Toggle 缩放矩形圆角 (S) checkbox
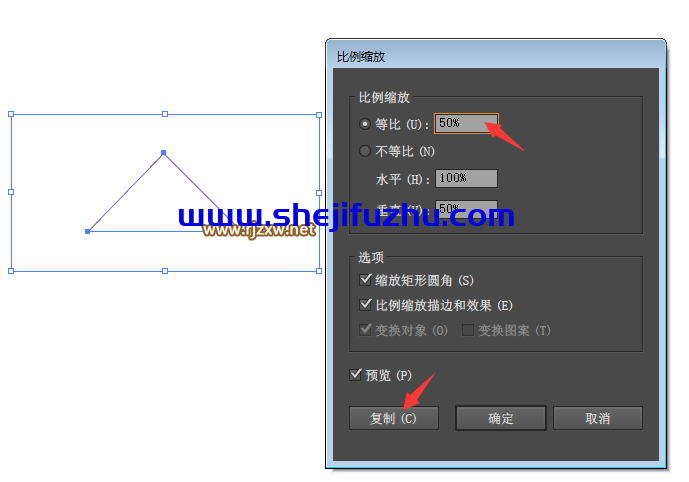 [x=365, y=279]
